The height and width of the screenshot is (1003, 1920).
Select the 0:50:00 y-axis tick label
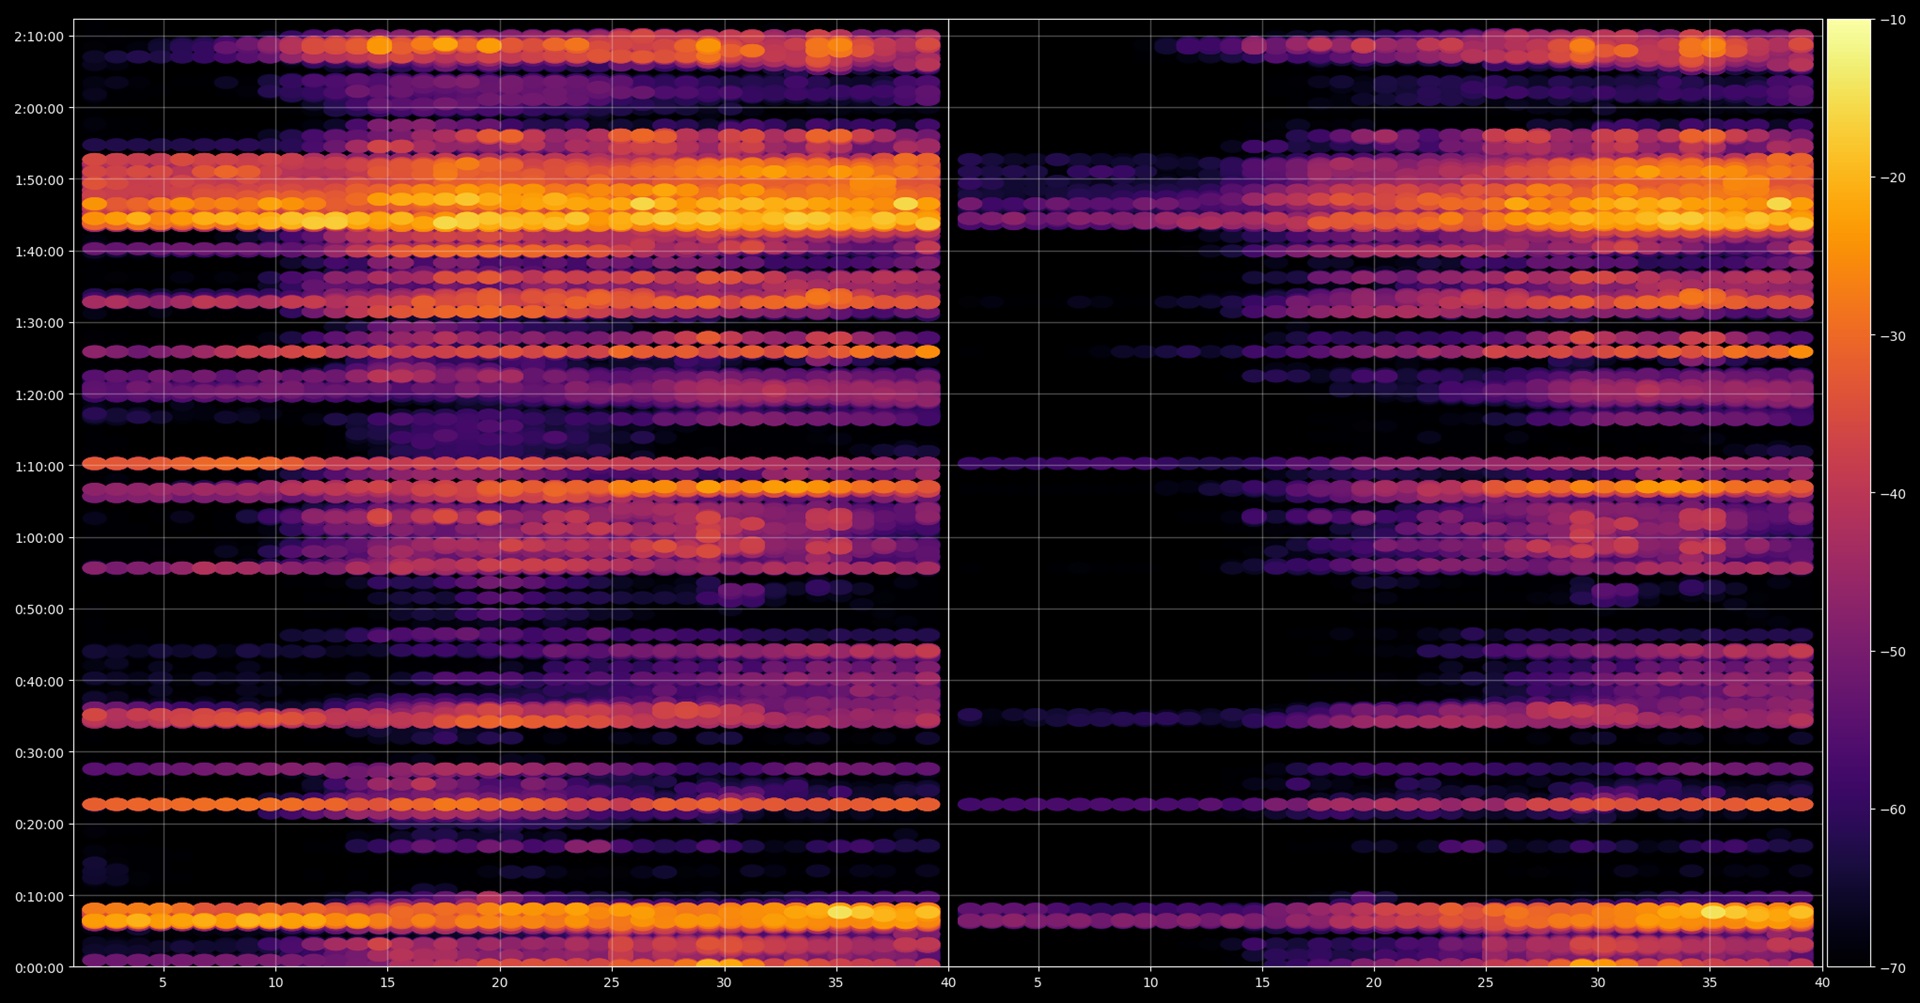pos(39,609)
